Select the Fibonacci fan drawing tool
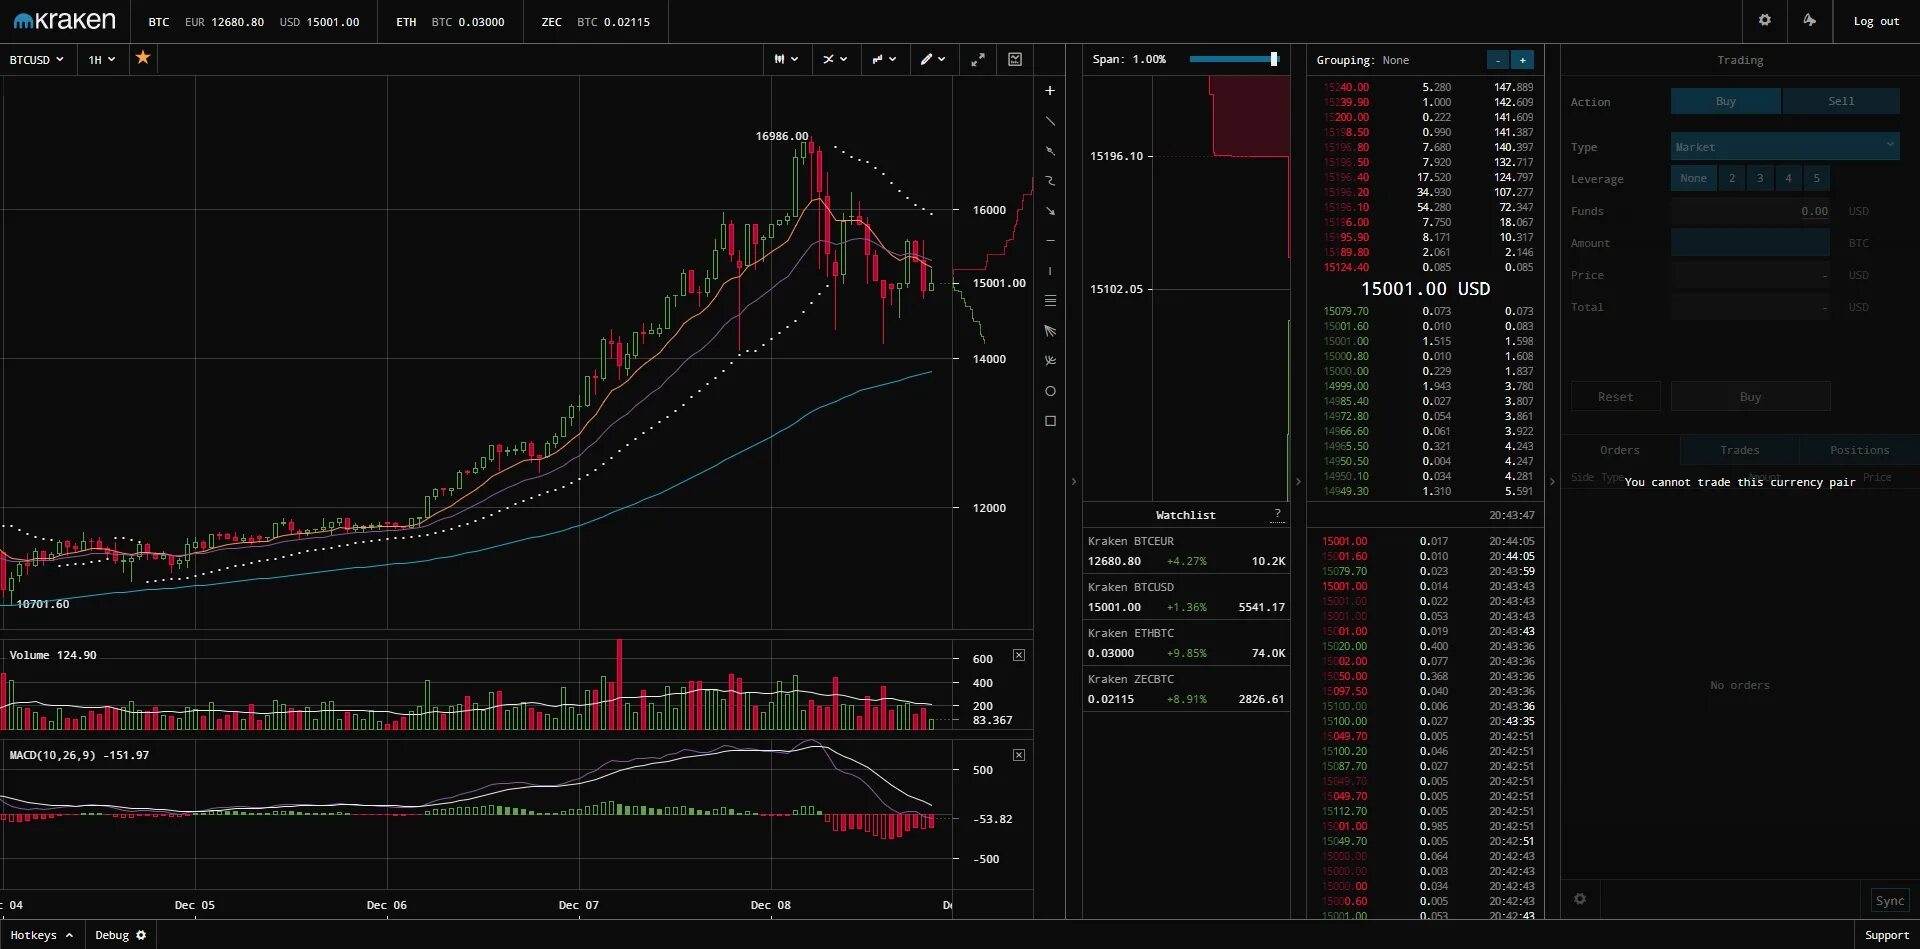 (x=1050, y=331)
